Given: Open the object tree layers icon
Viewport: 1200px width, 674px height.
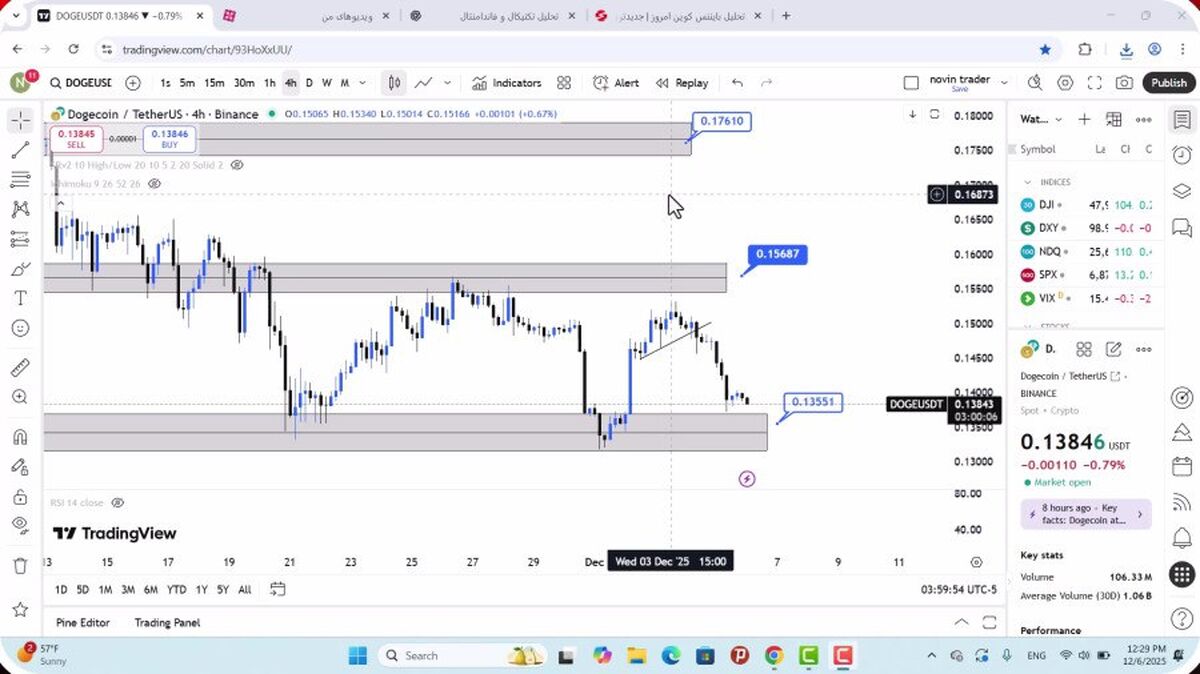Looking at the screenshot, I should tap(1182, 191).
